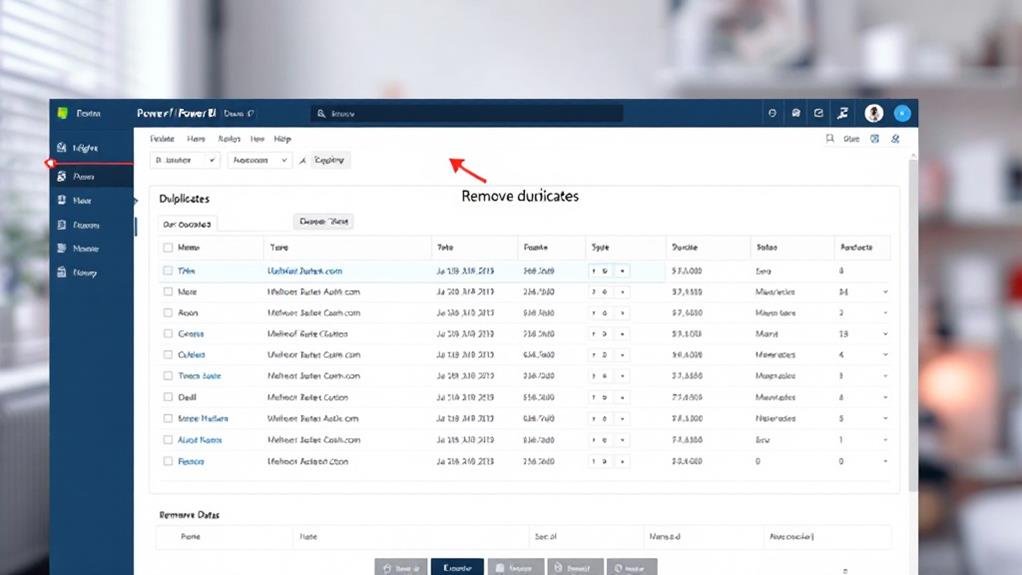Select the white tab under Duplicates heading
The width and height of the screenshot is (1022, 575).
tap(187, 224)
